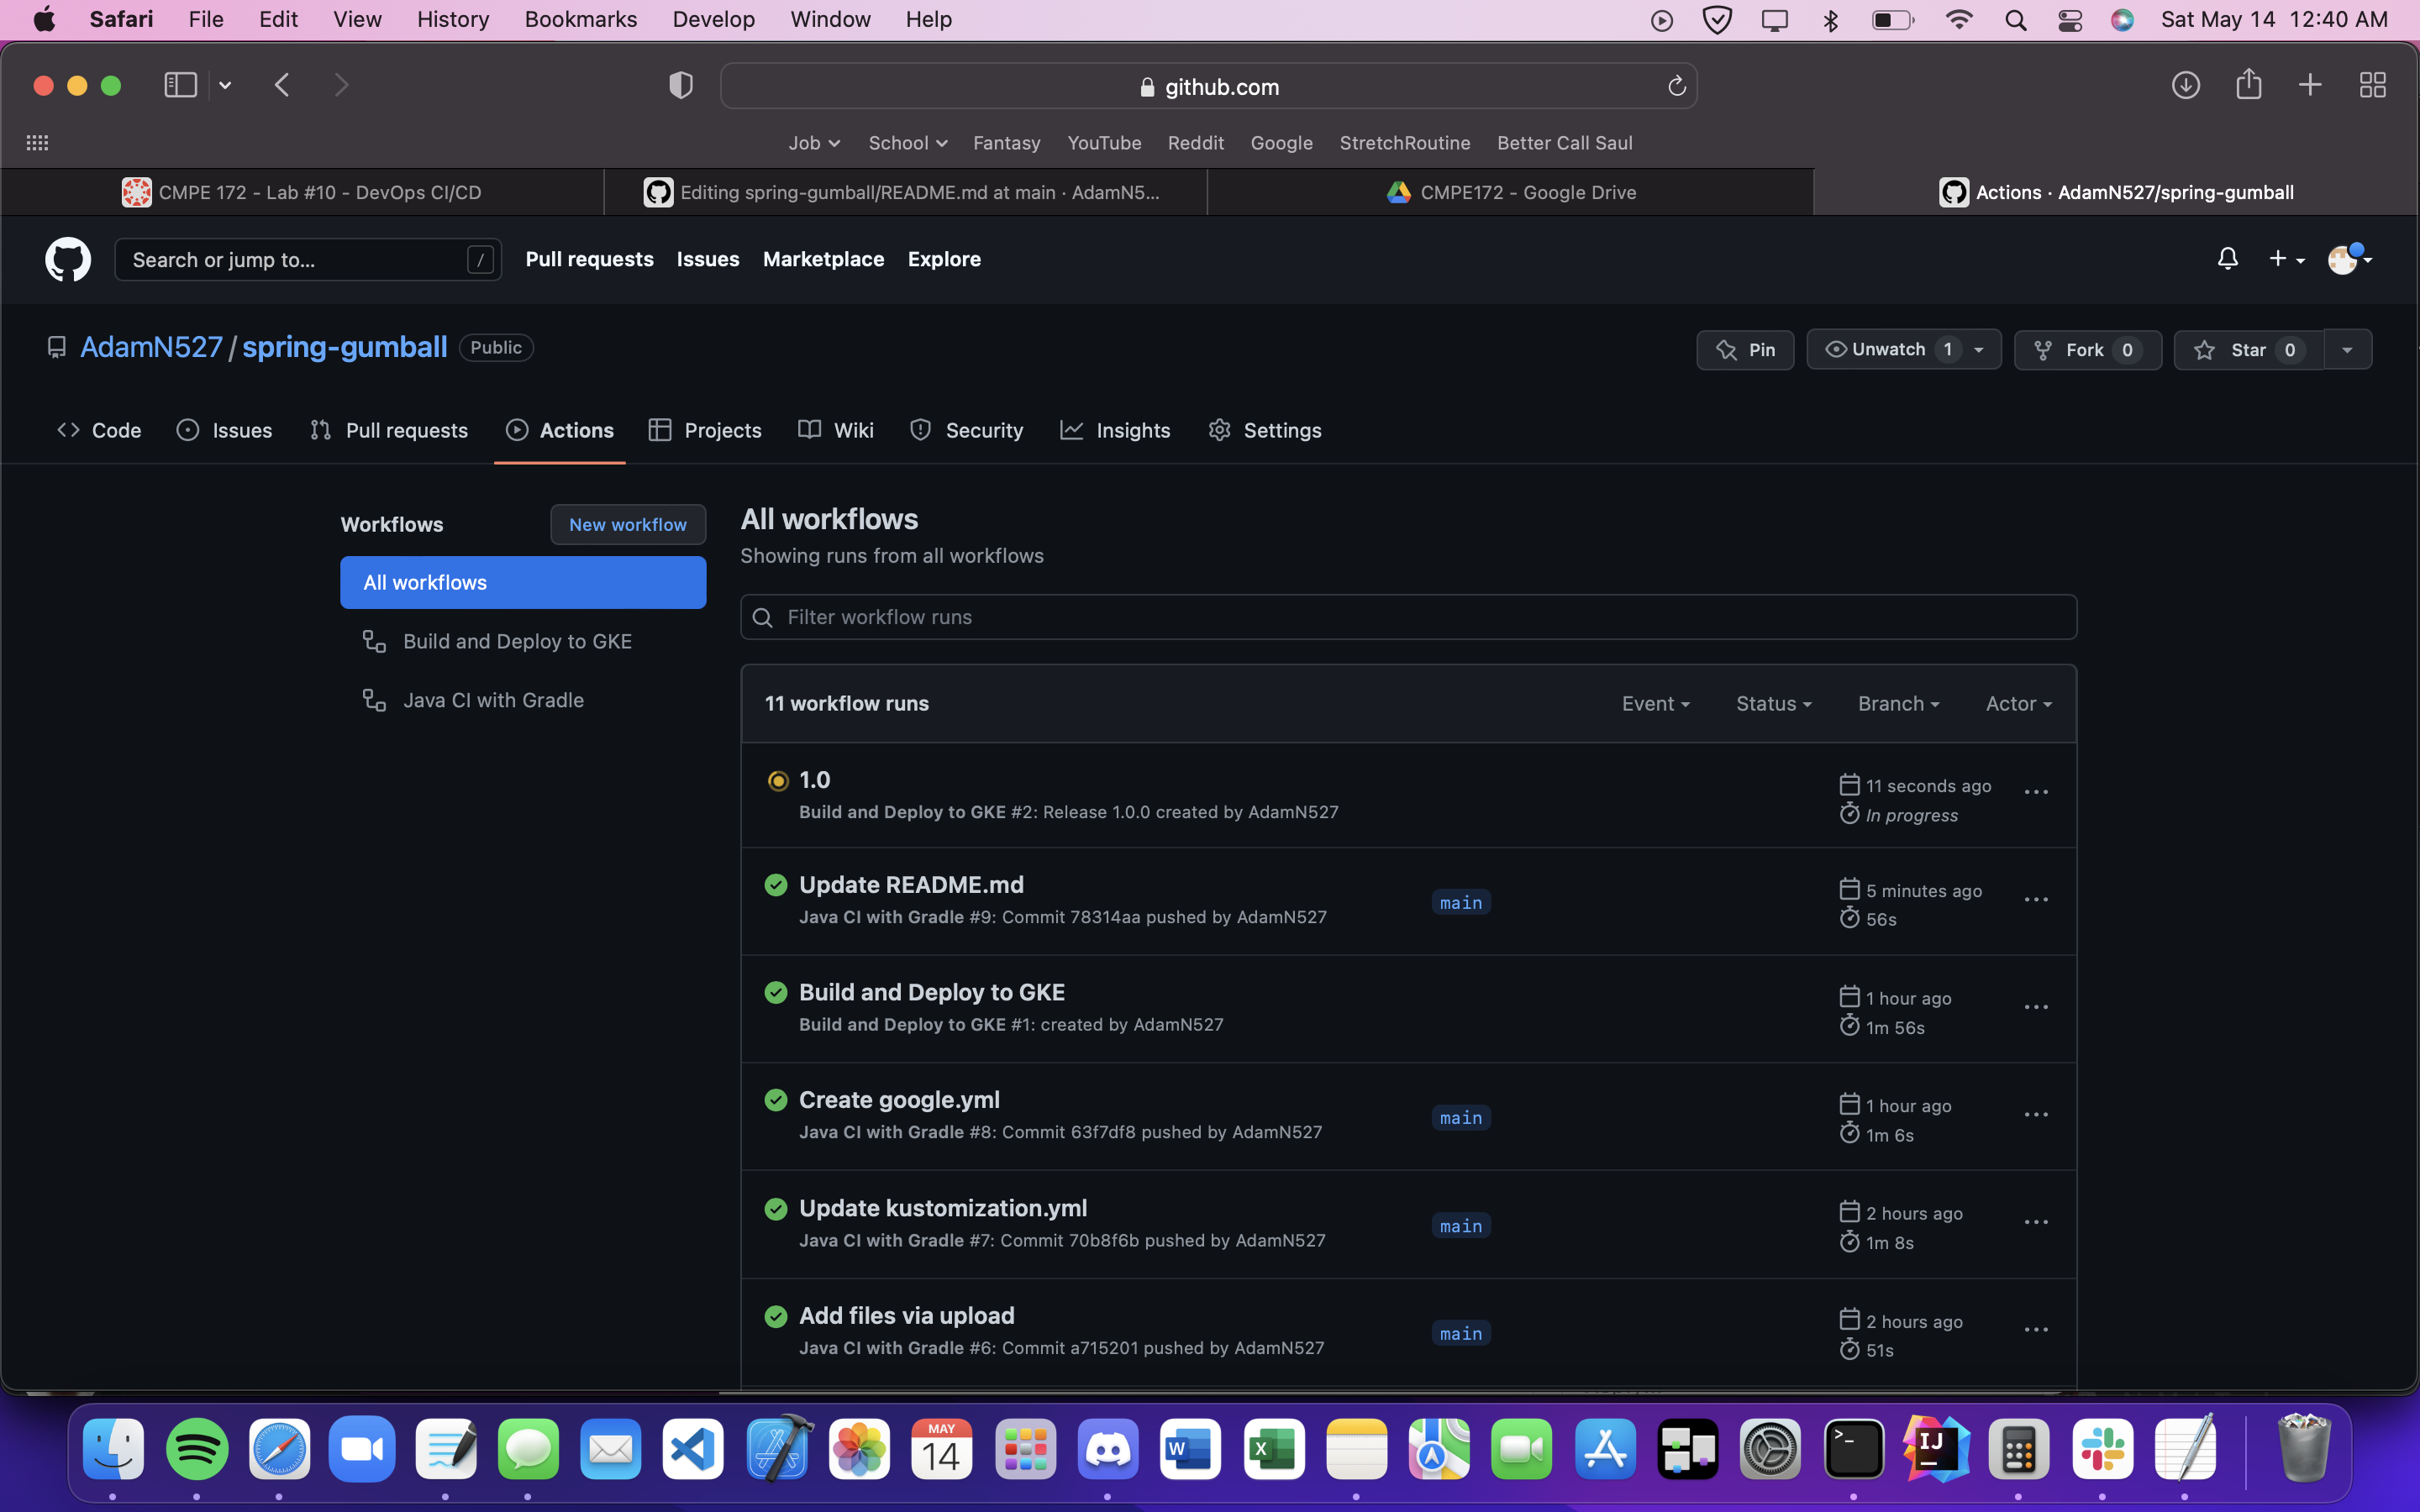Reload the page with the refresh icon
The width and height of the screenshot is (2420, 1512).
click(x=1677, y=87)
